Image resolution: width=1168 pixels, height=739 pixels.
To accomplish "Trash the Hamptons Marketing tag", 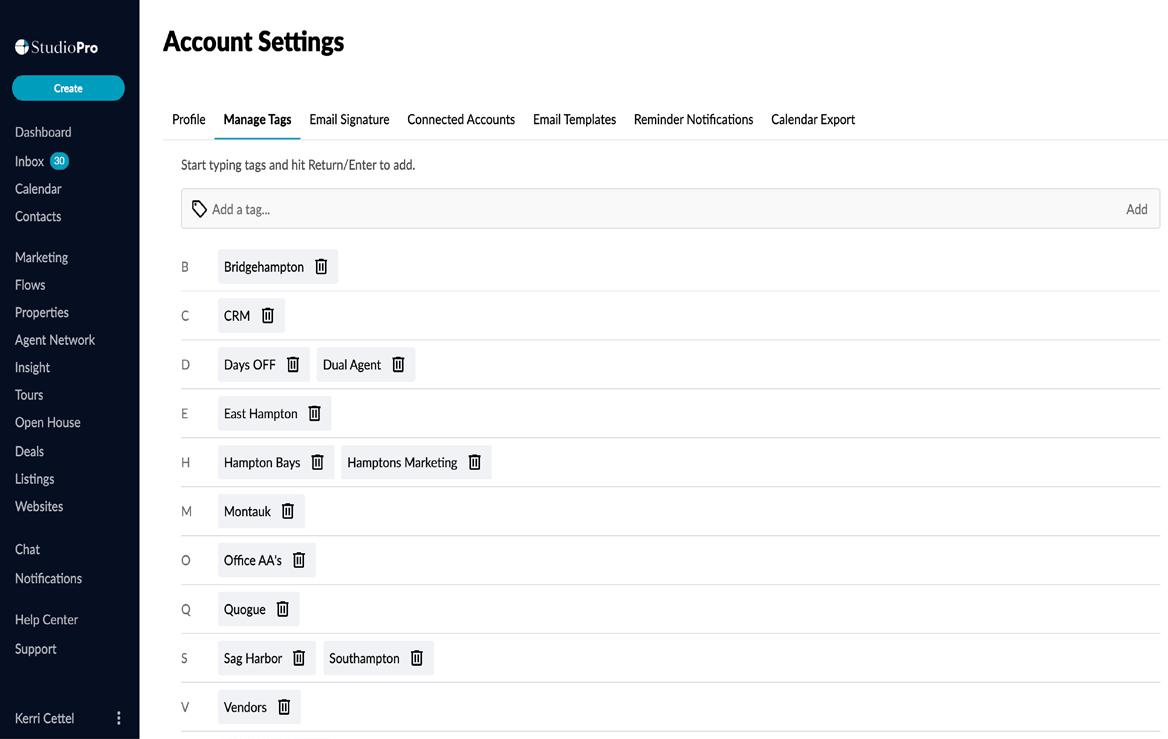I will (475, 462).
